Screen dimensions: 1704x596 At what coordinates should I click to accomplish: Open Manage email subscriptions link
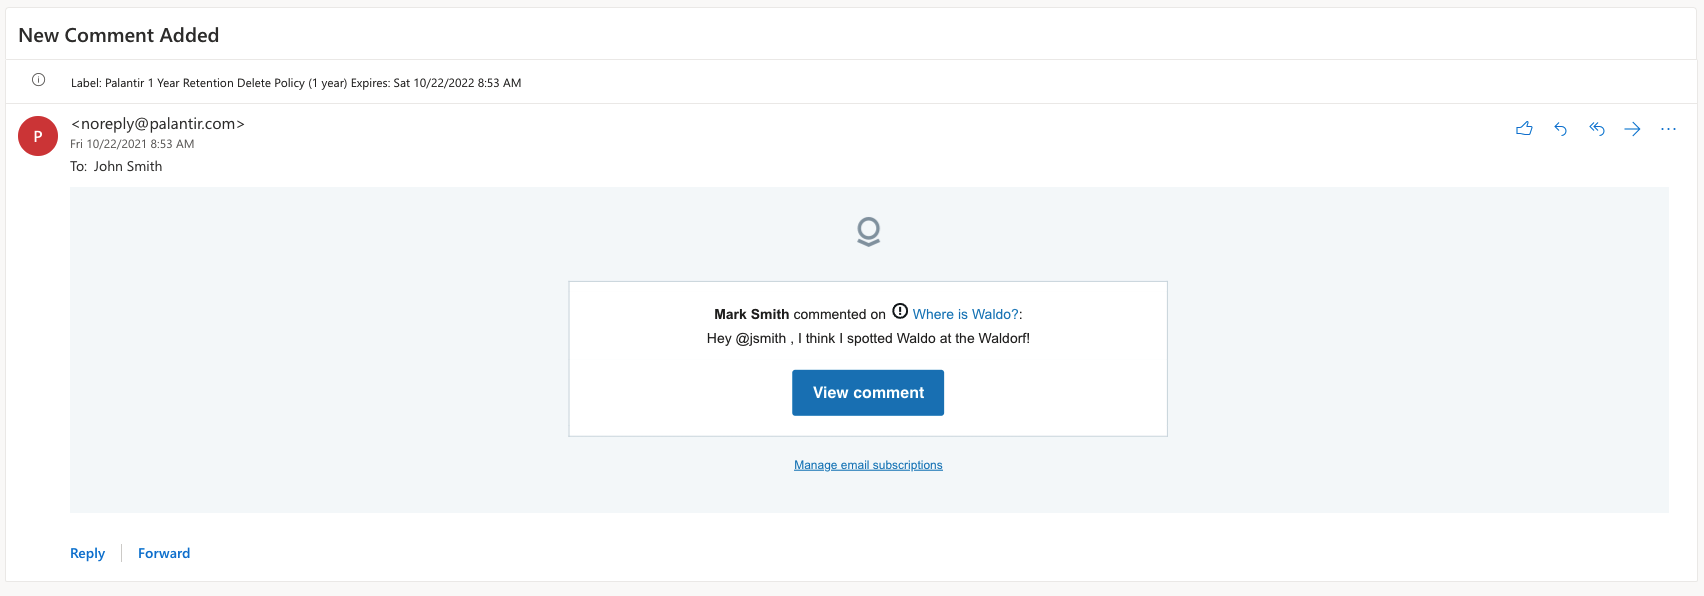[x=868, y=465]
